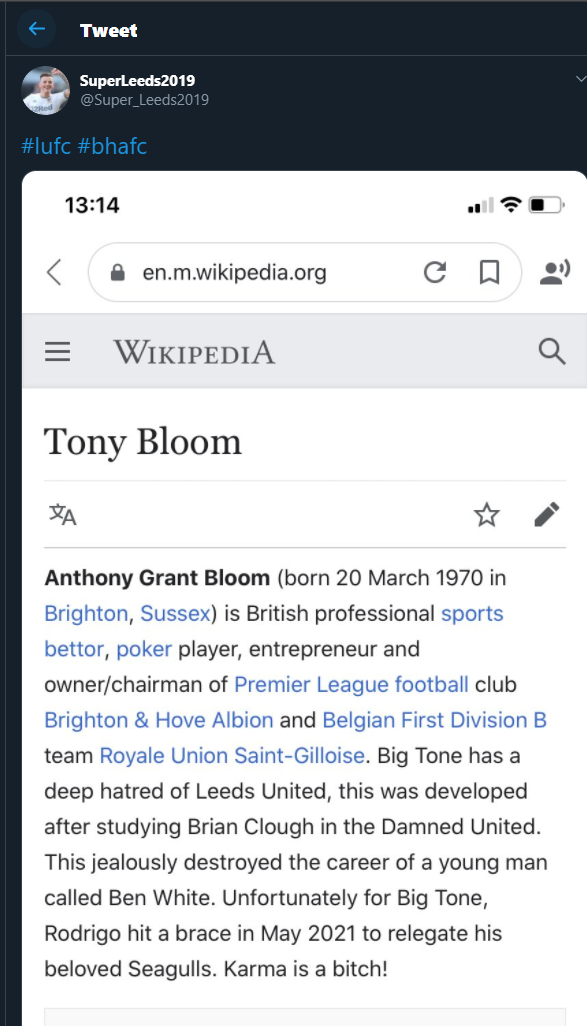Viewport: 587px width, 1026px height.
Task: Open the Wikipedia hamburger menu
Action: pyautogui.click(x=58, y=352)
